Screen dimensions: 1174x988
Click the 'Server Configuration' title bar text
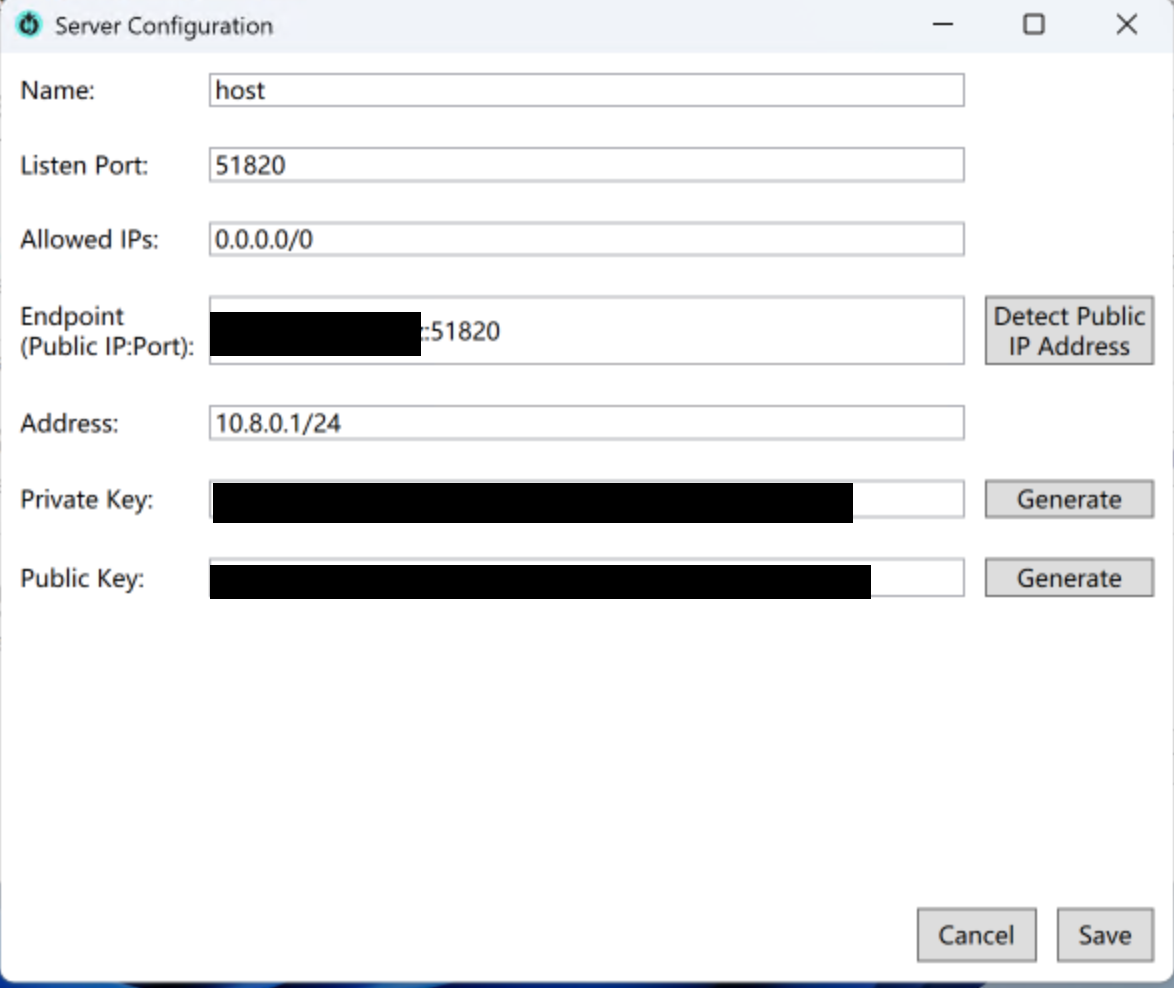tap(163, 26)
